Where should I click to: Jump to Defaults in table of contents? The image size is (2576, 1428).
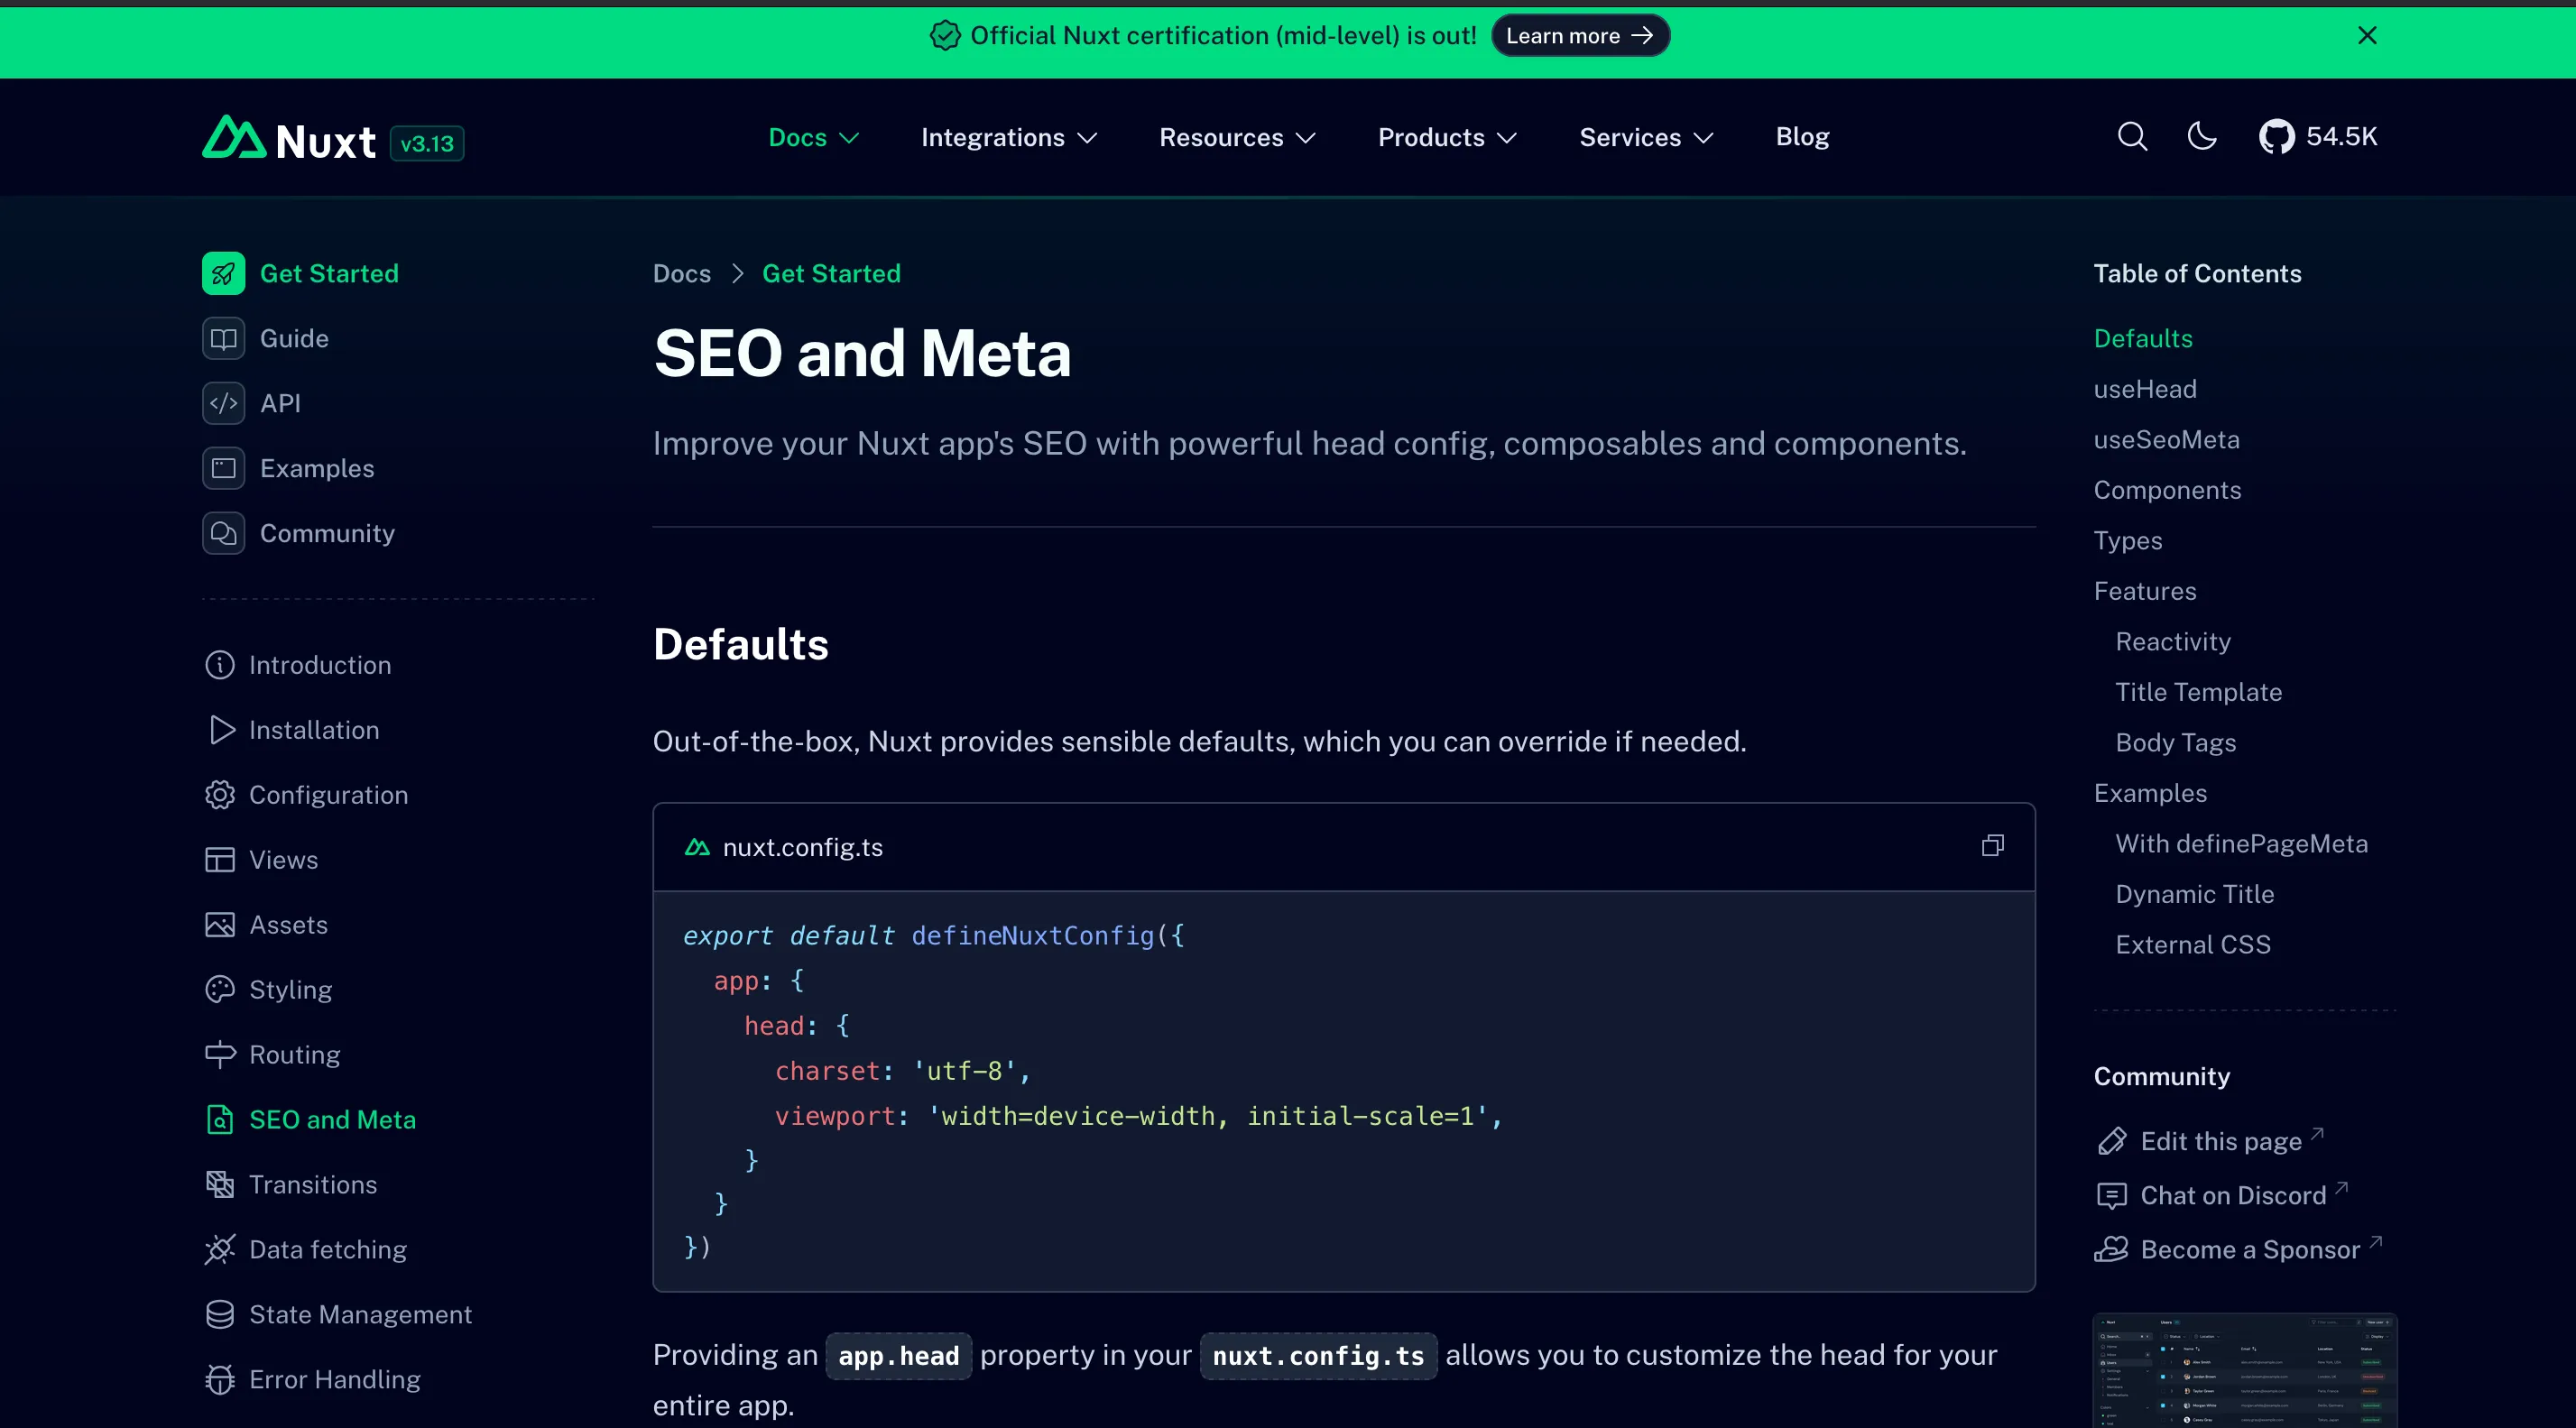click(2143, 339)
